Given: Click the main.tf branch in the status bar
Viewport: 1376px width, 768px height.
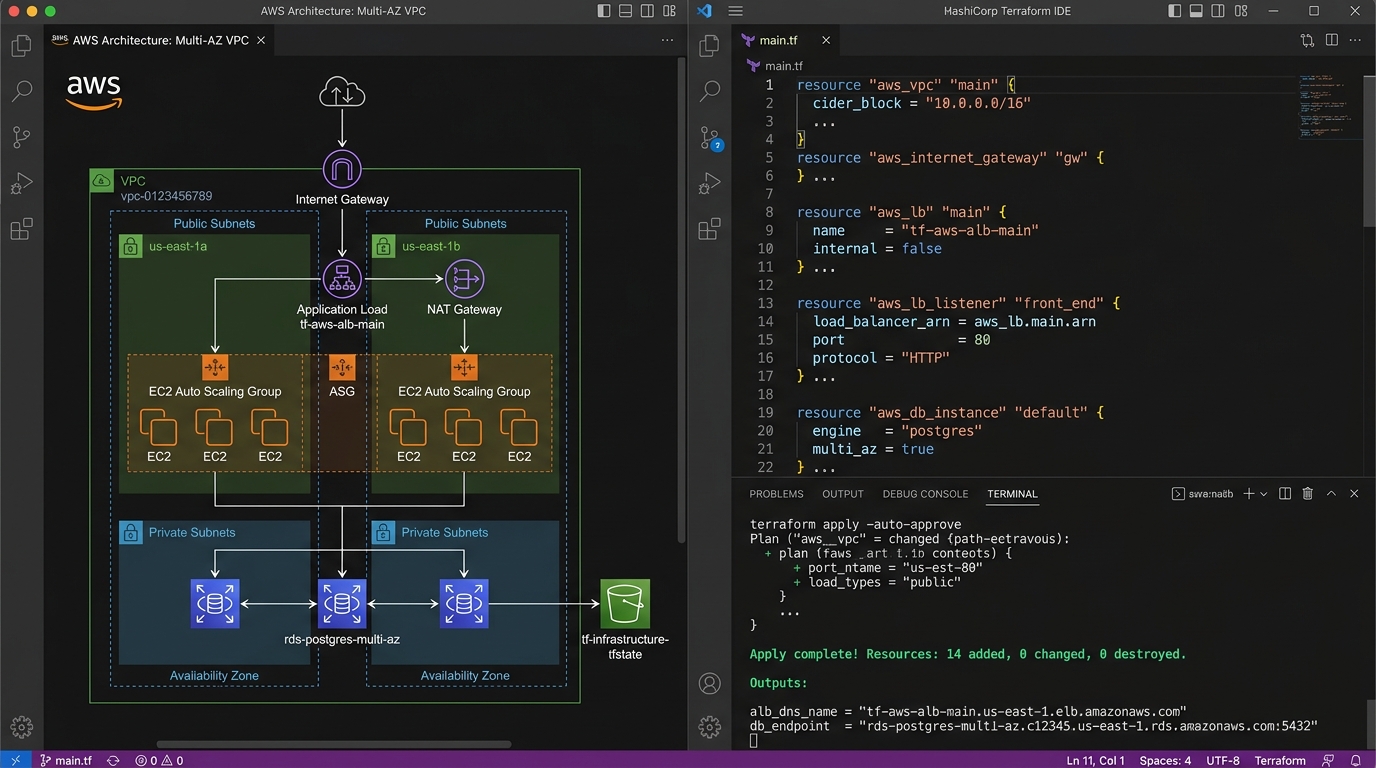Looking at the screenshot, I should pyautogui.click(x=66, y=760).
